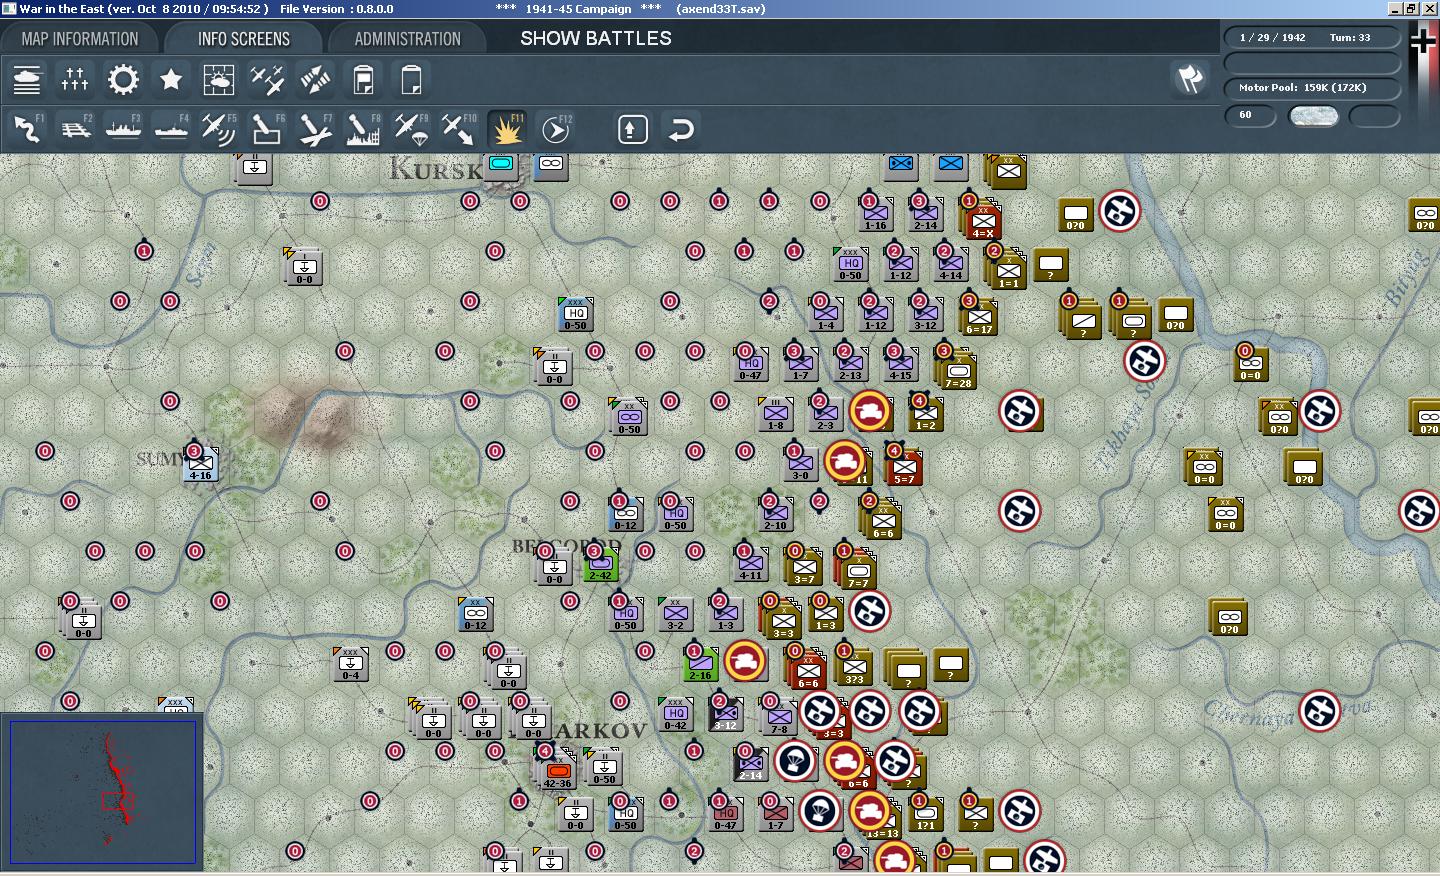Click the minimap overview thumbnail

(x=102, y=791)
